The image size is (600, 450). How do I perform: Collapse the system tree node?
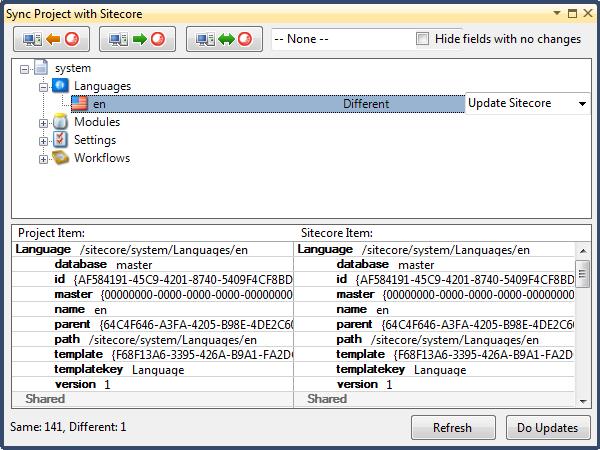(x=24, y=69)
